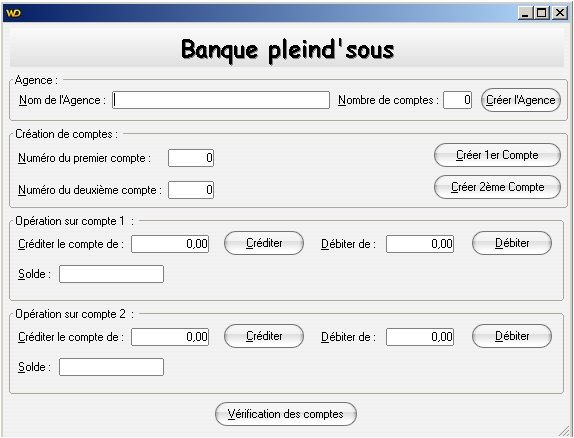Click the Créer l'Agence button
Image resolution: width=574 pixels, height=438 pixels.
pyautogui.click(x=521, y=100)
